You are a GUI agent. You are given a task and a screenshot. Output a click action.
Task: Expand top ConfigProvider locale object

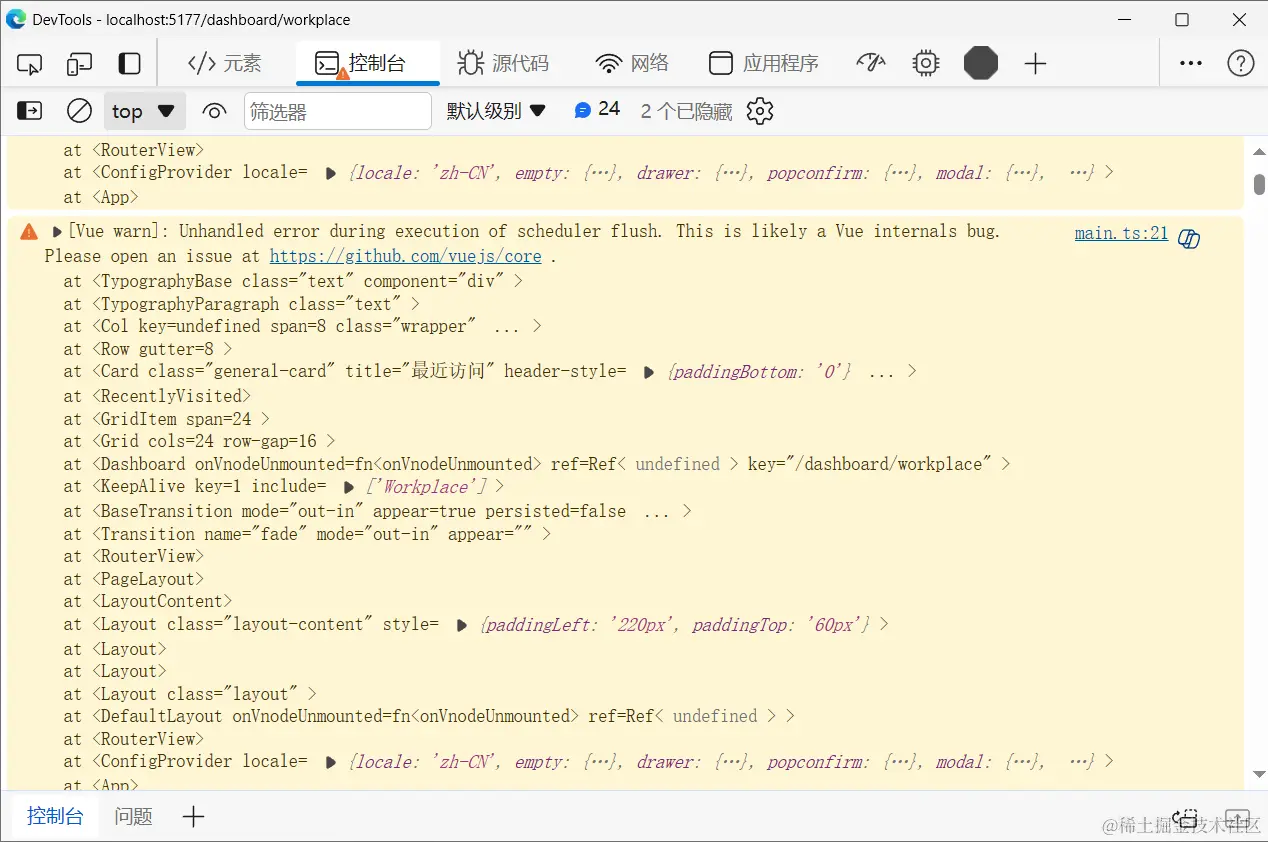[331, 173]
